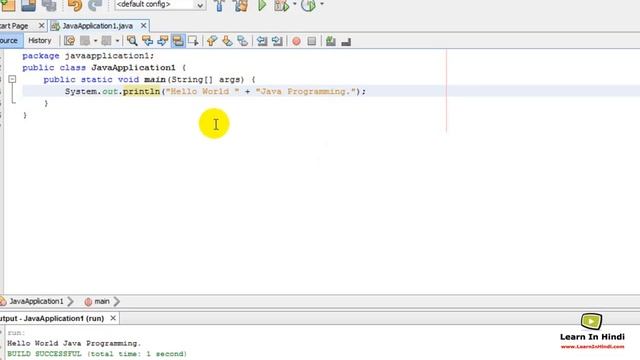The image size is (640, 360).
Task: Click the Undo arrow in the main toolbar
Action: [75, 5]
